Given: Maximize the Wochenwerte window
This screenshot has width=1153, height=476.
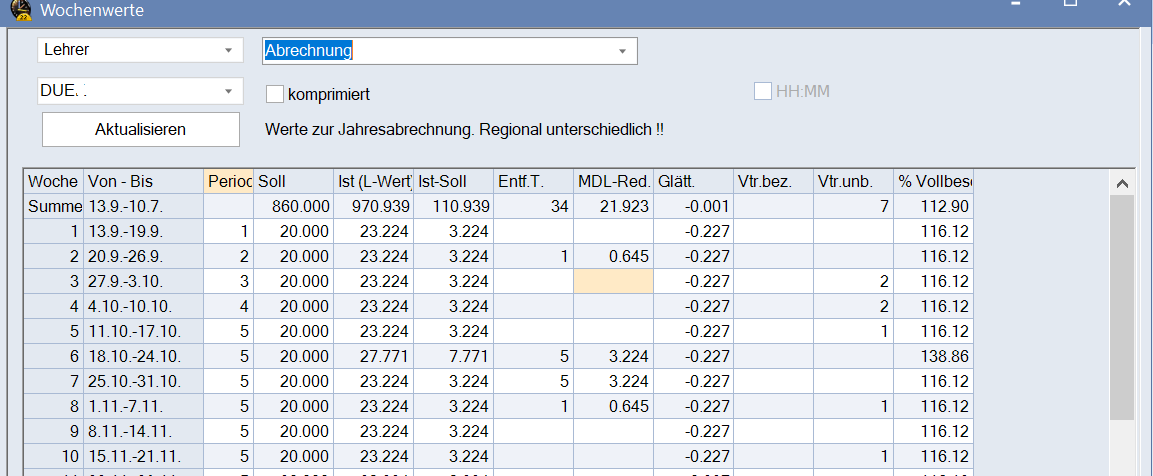Looking at the screenshot, I should [1070, 5].
